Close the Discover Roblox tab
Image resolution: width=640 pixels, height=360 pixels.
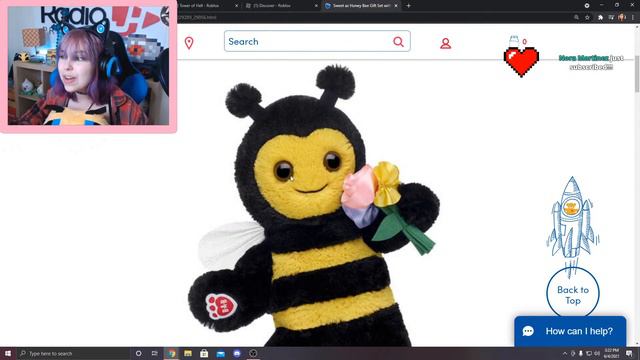click(316, 6)
